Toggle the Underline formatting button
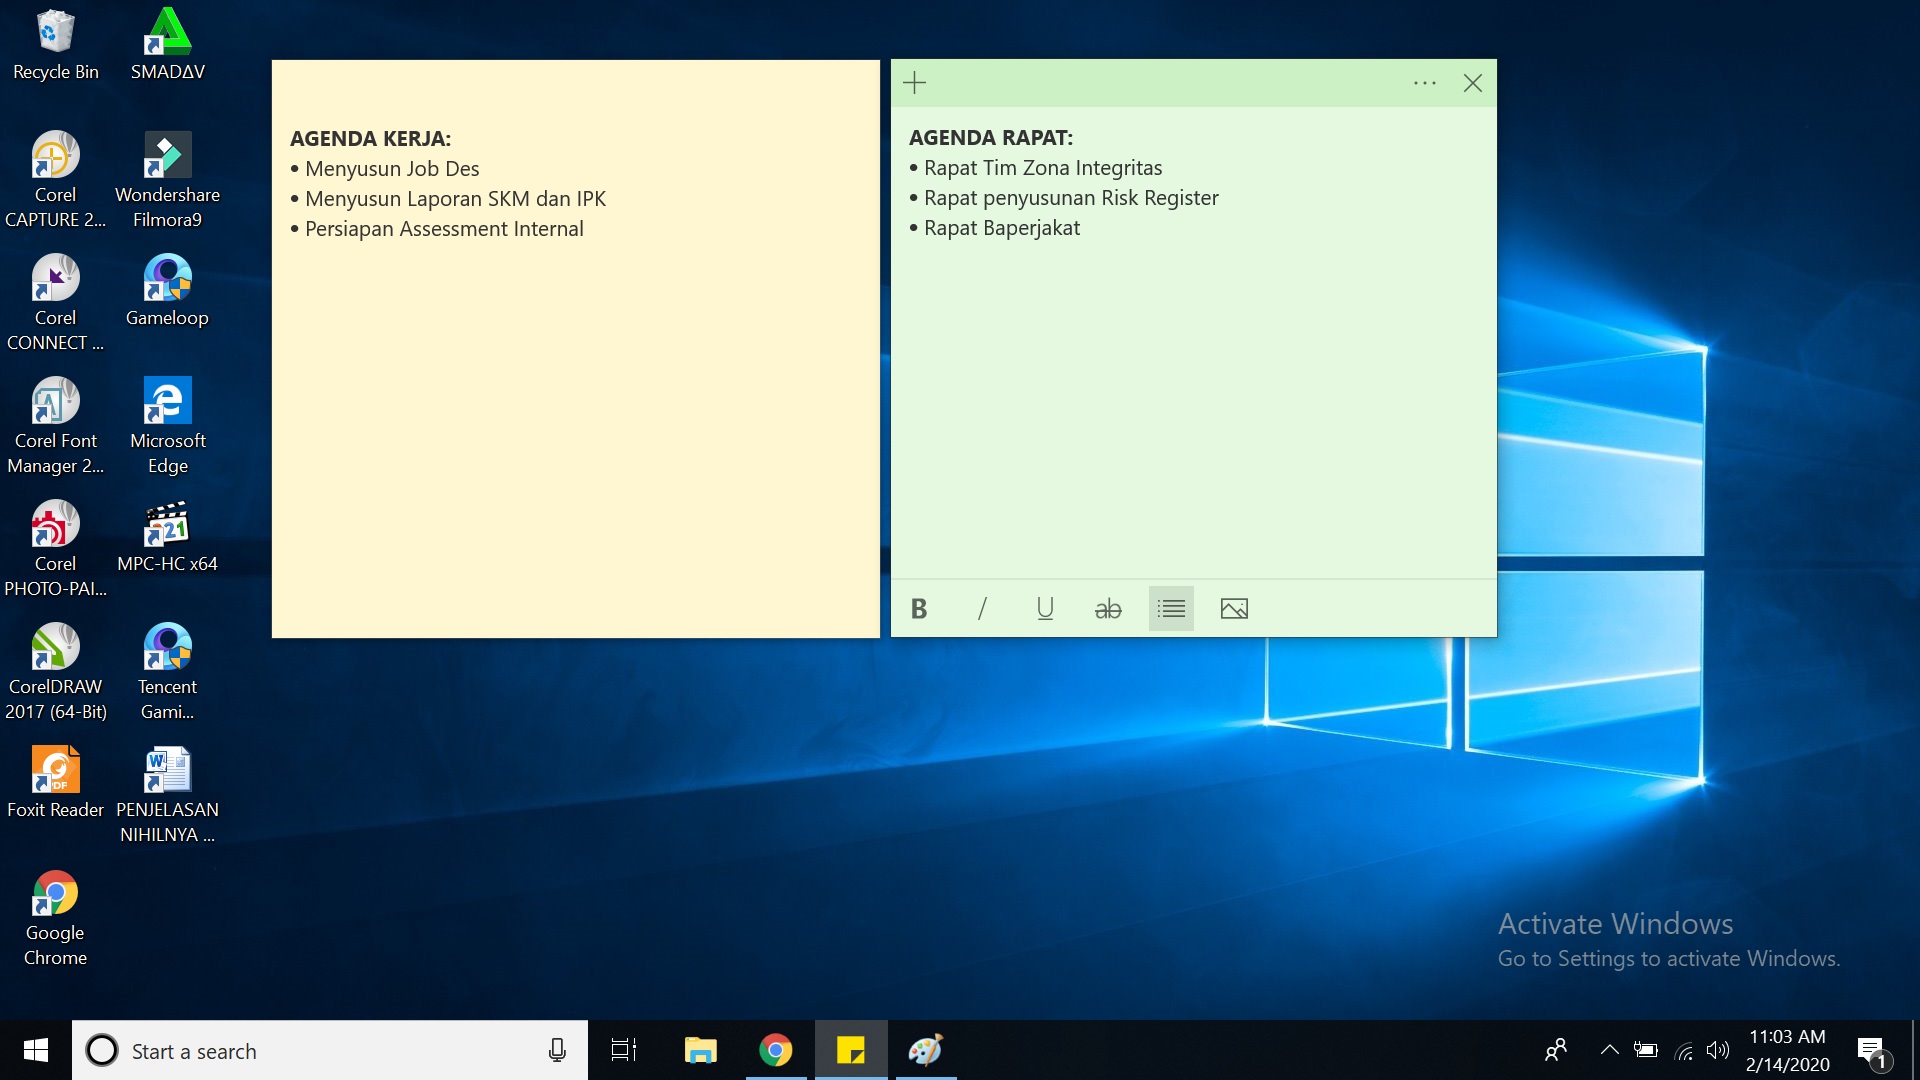Screen dimensions: 1920x1080 point(1044,608)
